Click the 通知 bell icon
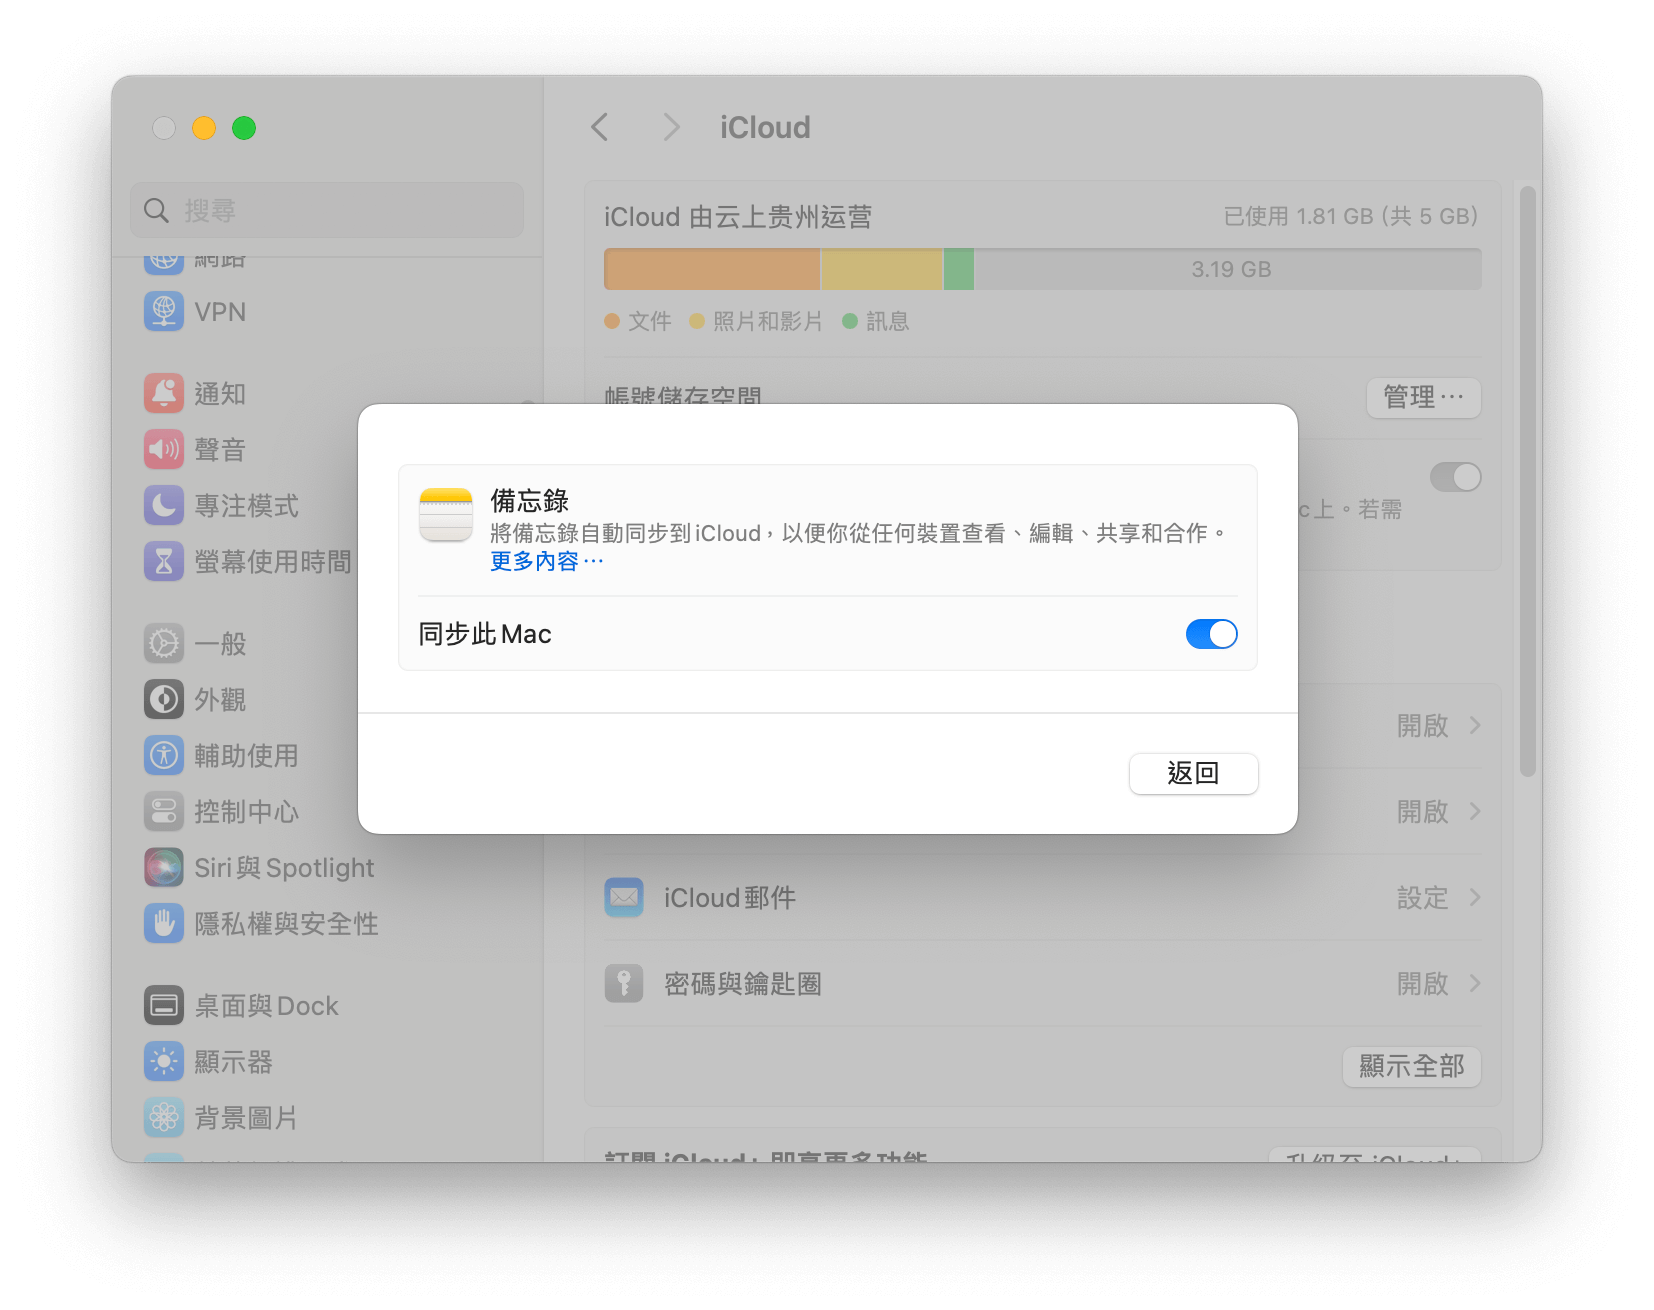 pos(164,393)
